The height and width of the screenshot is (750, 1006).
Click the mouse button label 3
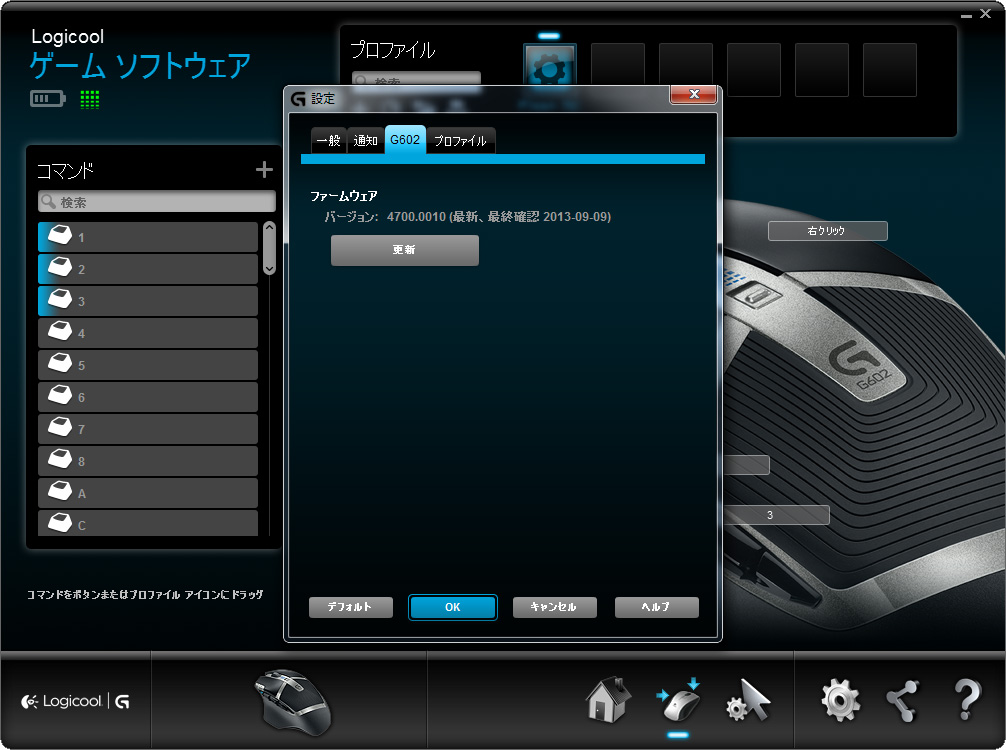coord(776,515)
